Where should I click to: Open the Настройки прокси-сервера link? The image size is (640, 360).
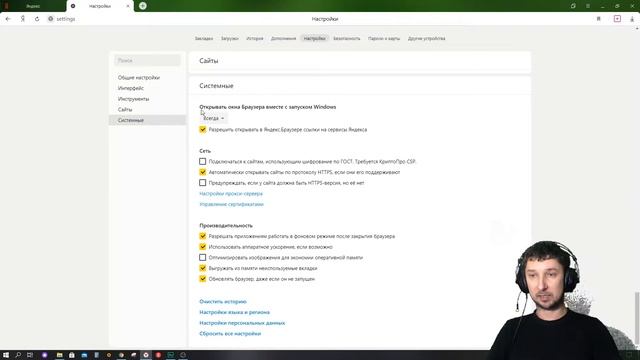click(231, 193)
